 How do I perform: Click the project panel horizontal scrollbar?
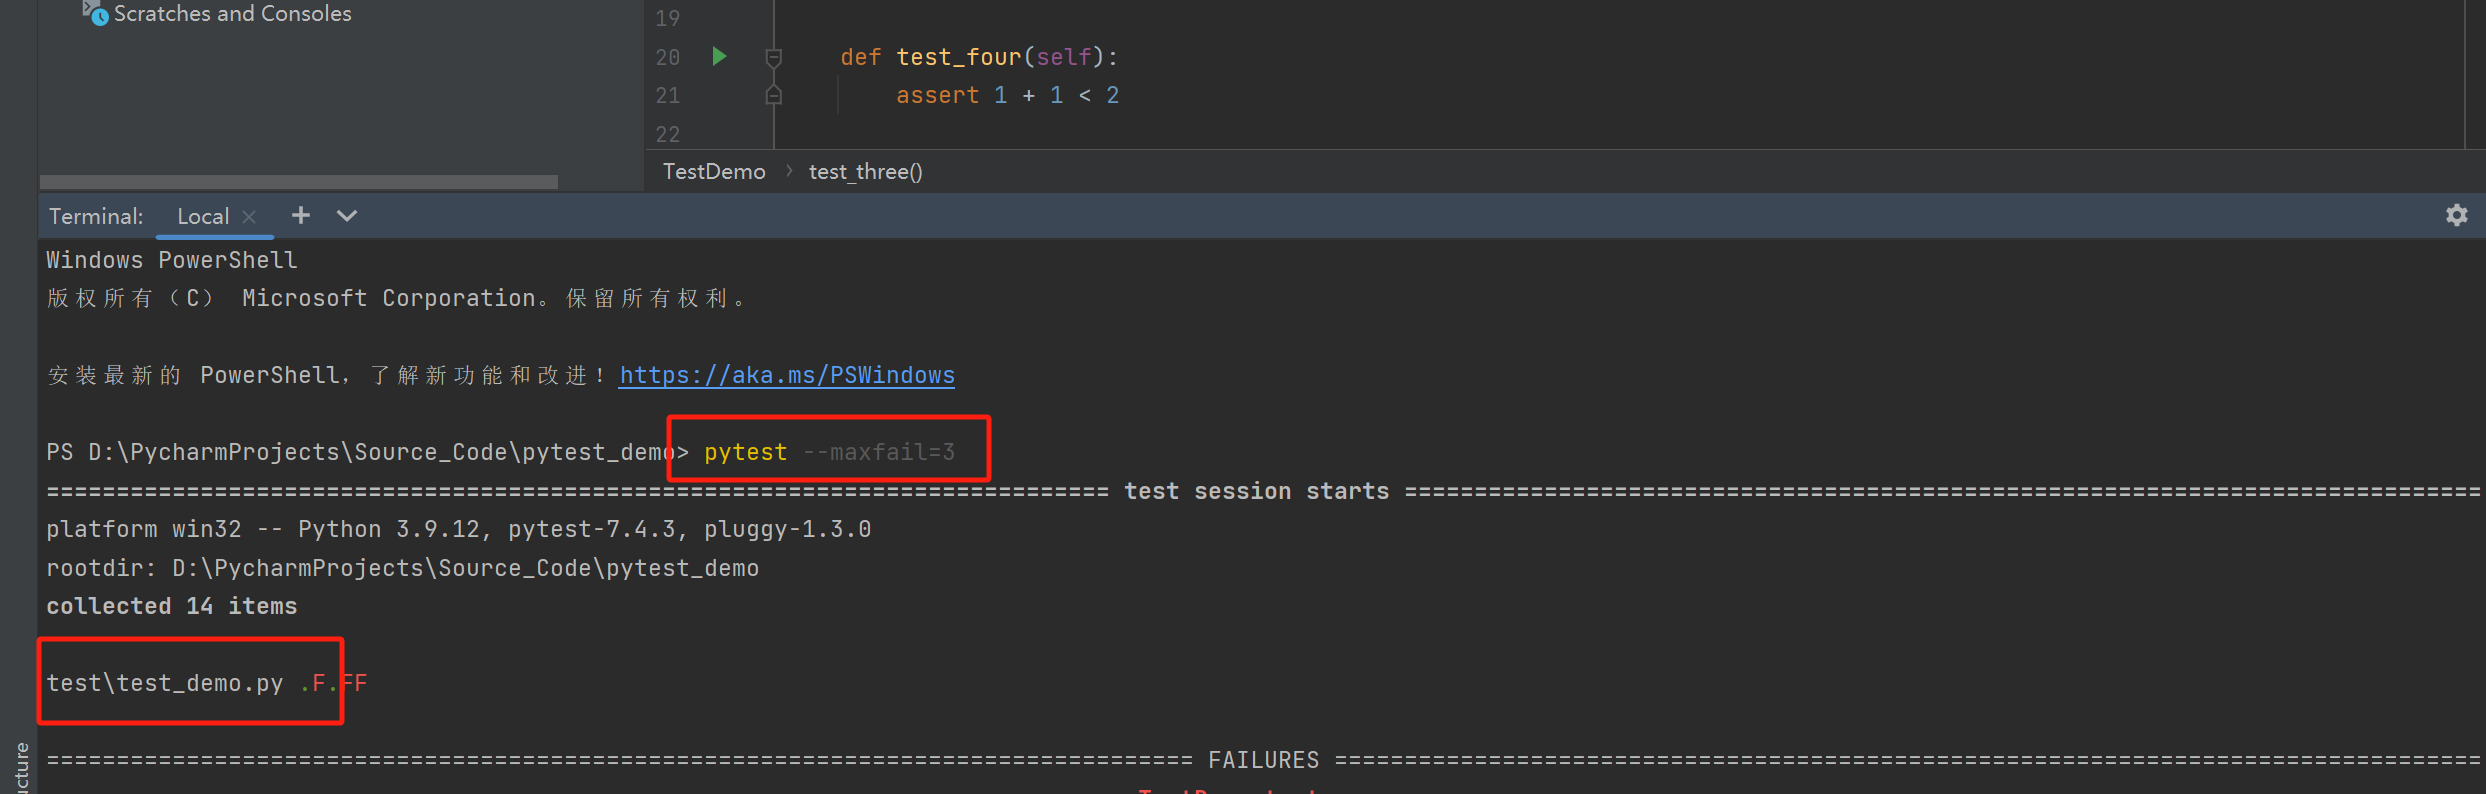[298, 182]
